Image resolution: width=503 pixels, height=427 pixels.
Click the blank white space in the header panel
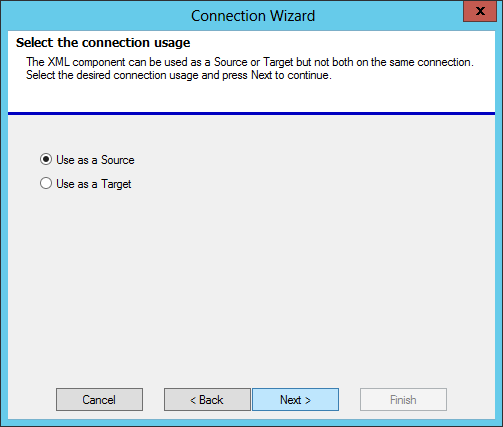point(251,97)
